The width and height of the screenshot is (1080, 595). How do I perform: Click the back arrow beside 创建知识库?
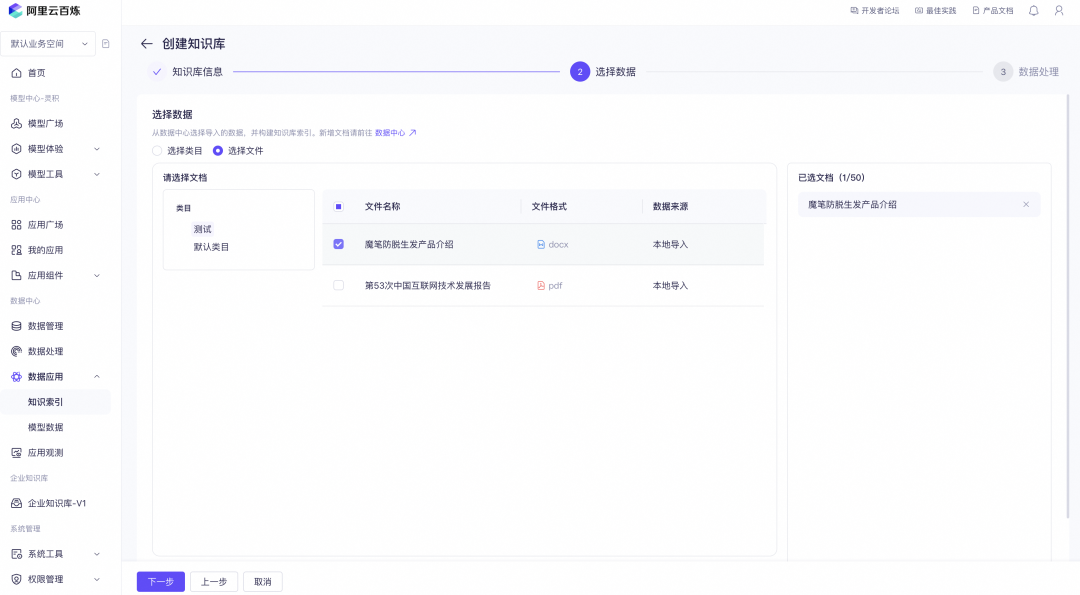point(145,43)
